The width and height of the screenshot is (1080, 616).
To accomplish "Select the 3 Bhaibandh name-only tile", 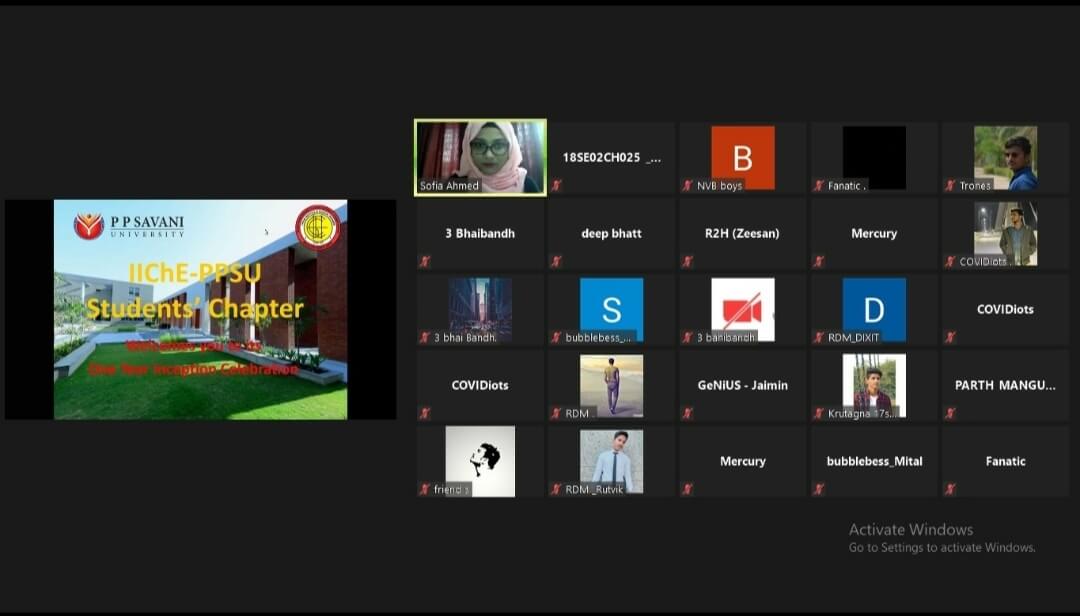I will tap(480, 233).
